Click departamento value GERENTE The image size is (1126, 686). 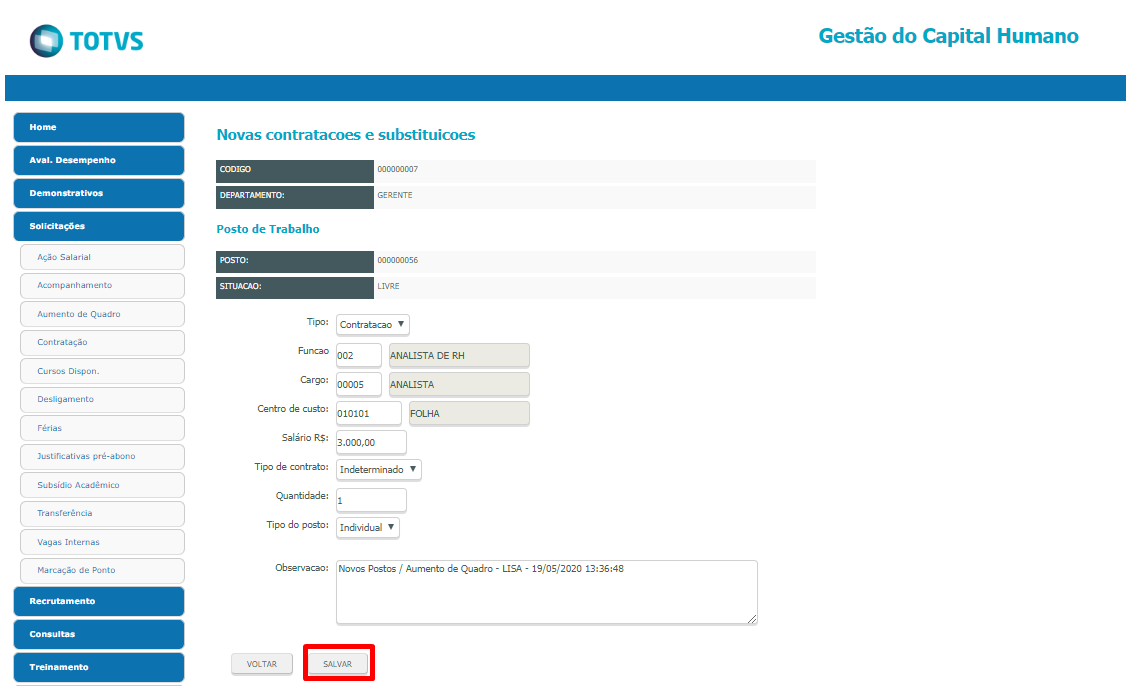(x=395, y=195)
